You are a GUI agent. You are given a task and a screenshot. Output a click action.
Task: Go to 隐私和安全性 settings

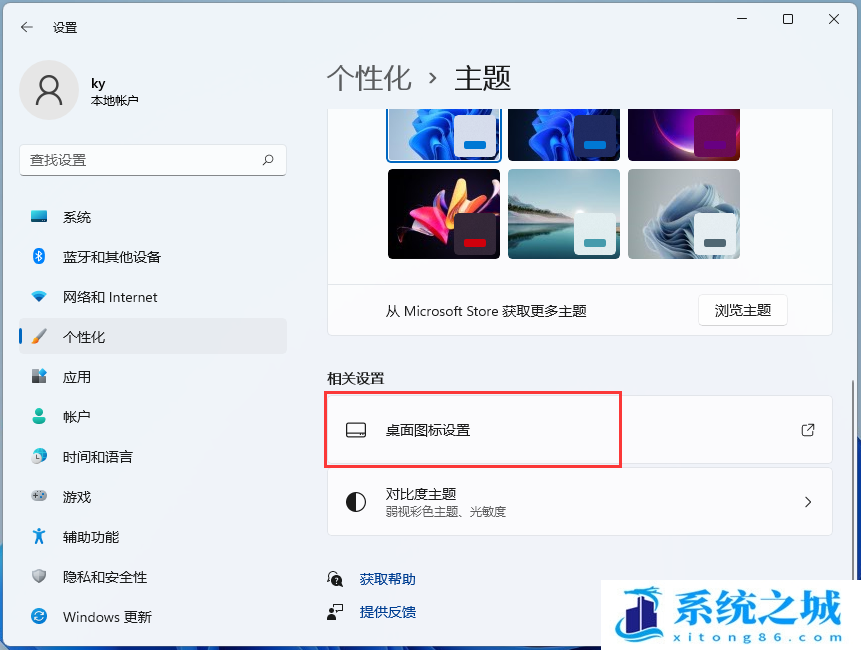point(104,577)
